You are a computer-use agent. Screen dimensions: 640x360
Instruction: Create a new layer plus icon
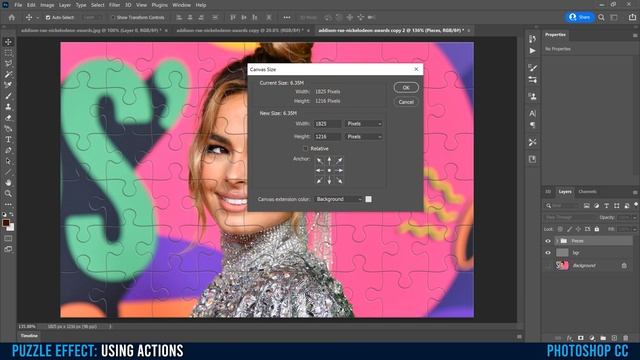point(614,338)
